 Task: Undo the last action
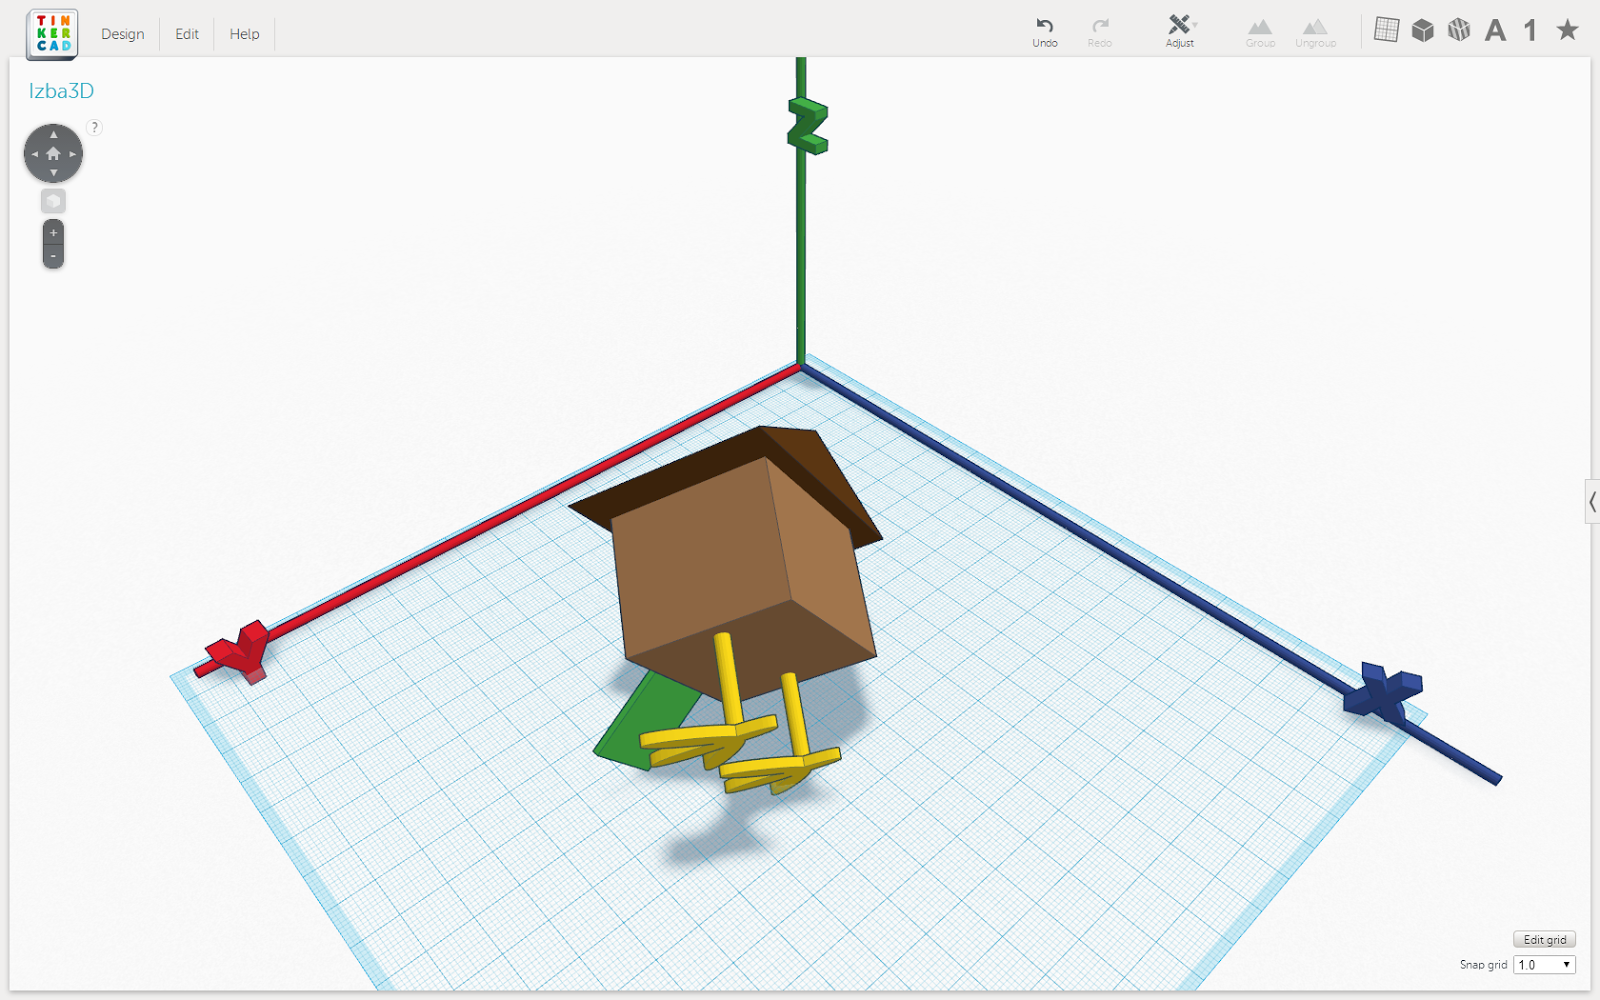pos(1045,32)
